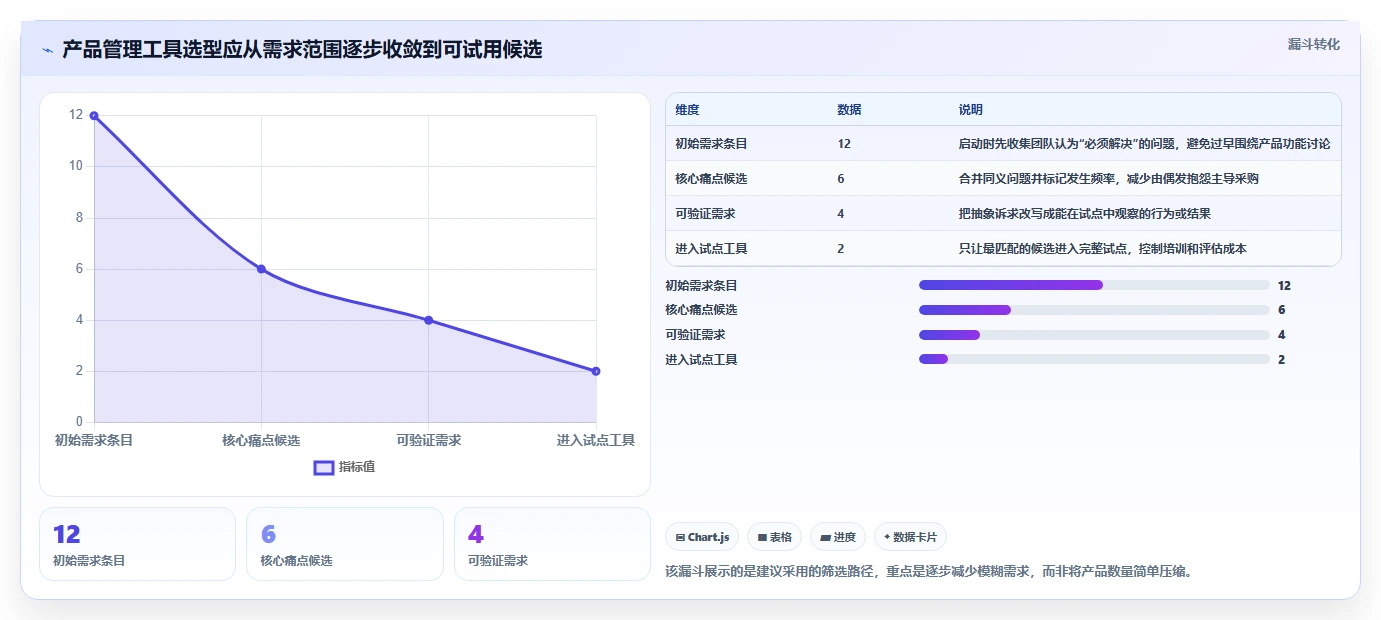The height and width of the screenshot is (620, 1381).
Task: Click x-axis label 可验证需求
Action: [428, 440]
